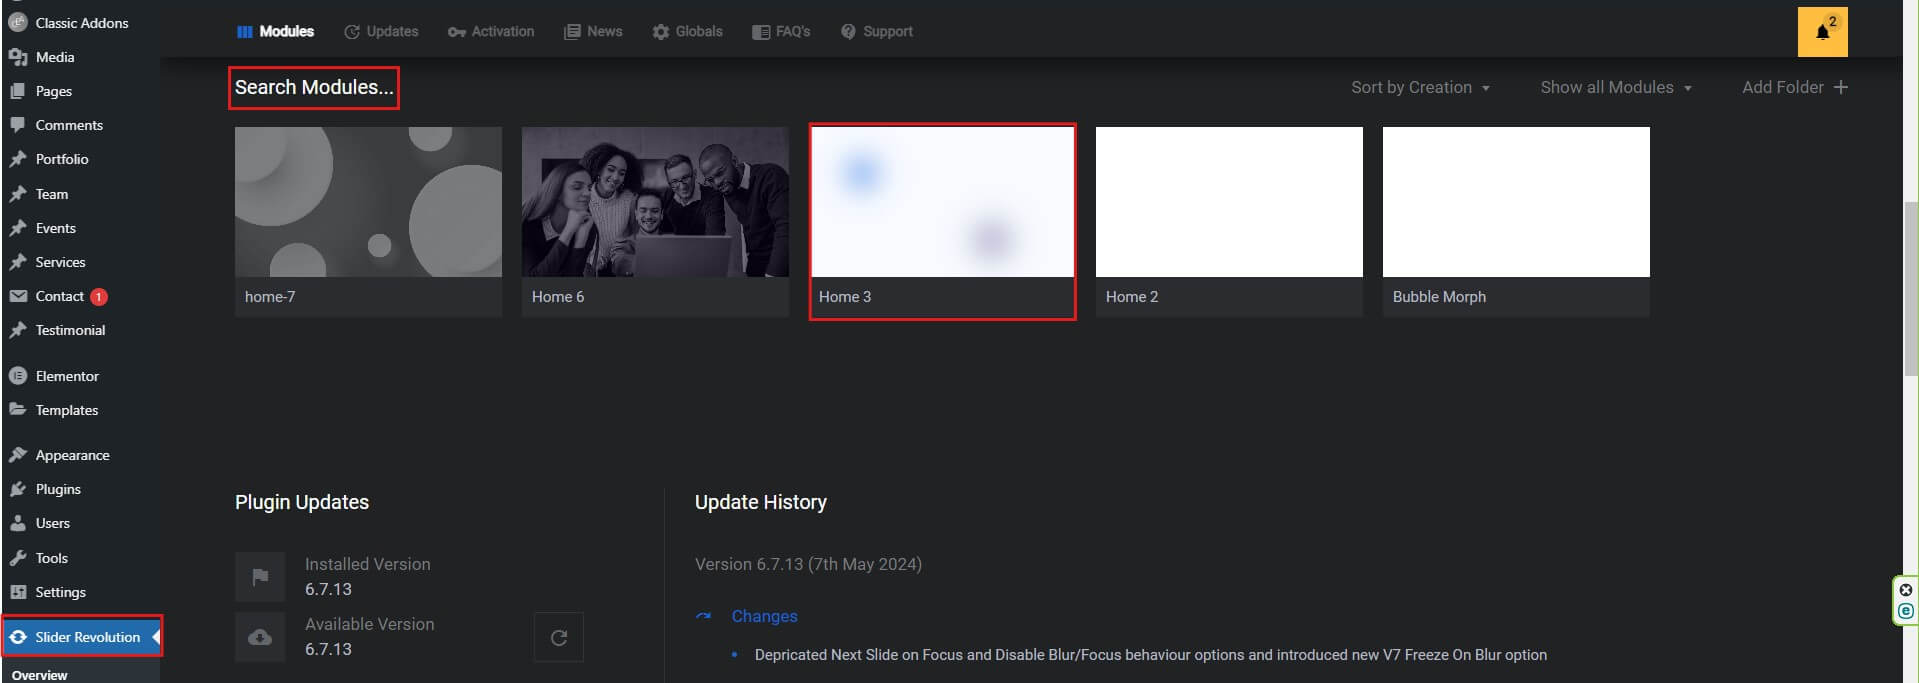1919x683 pixels.
Task: Click the refresh update check icon
Action: pos(558,637)
